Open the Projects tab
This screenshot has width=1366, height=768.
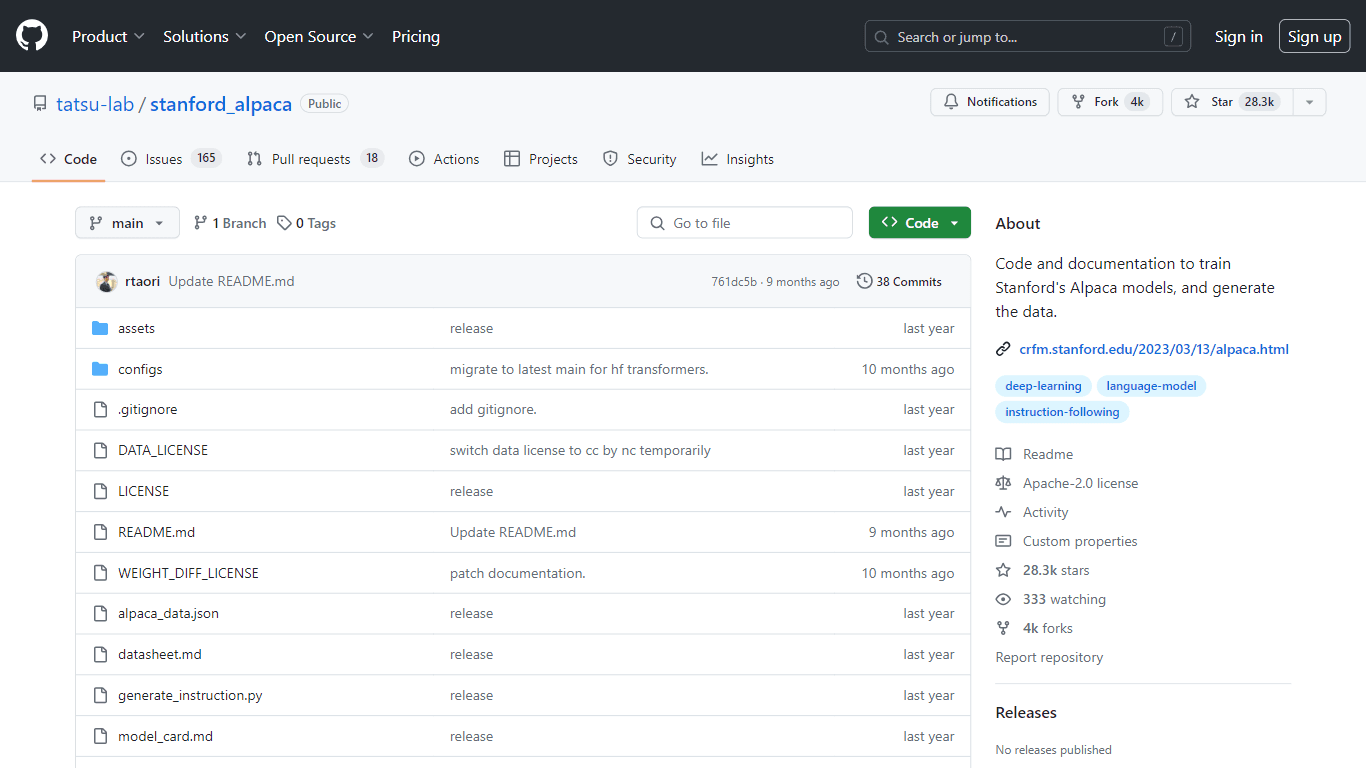tap(541, 159)
